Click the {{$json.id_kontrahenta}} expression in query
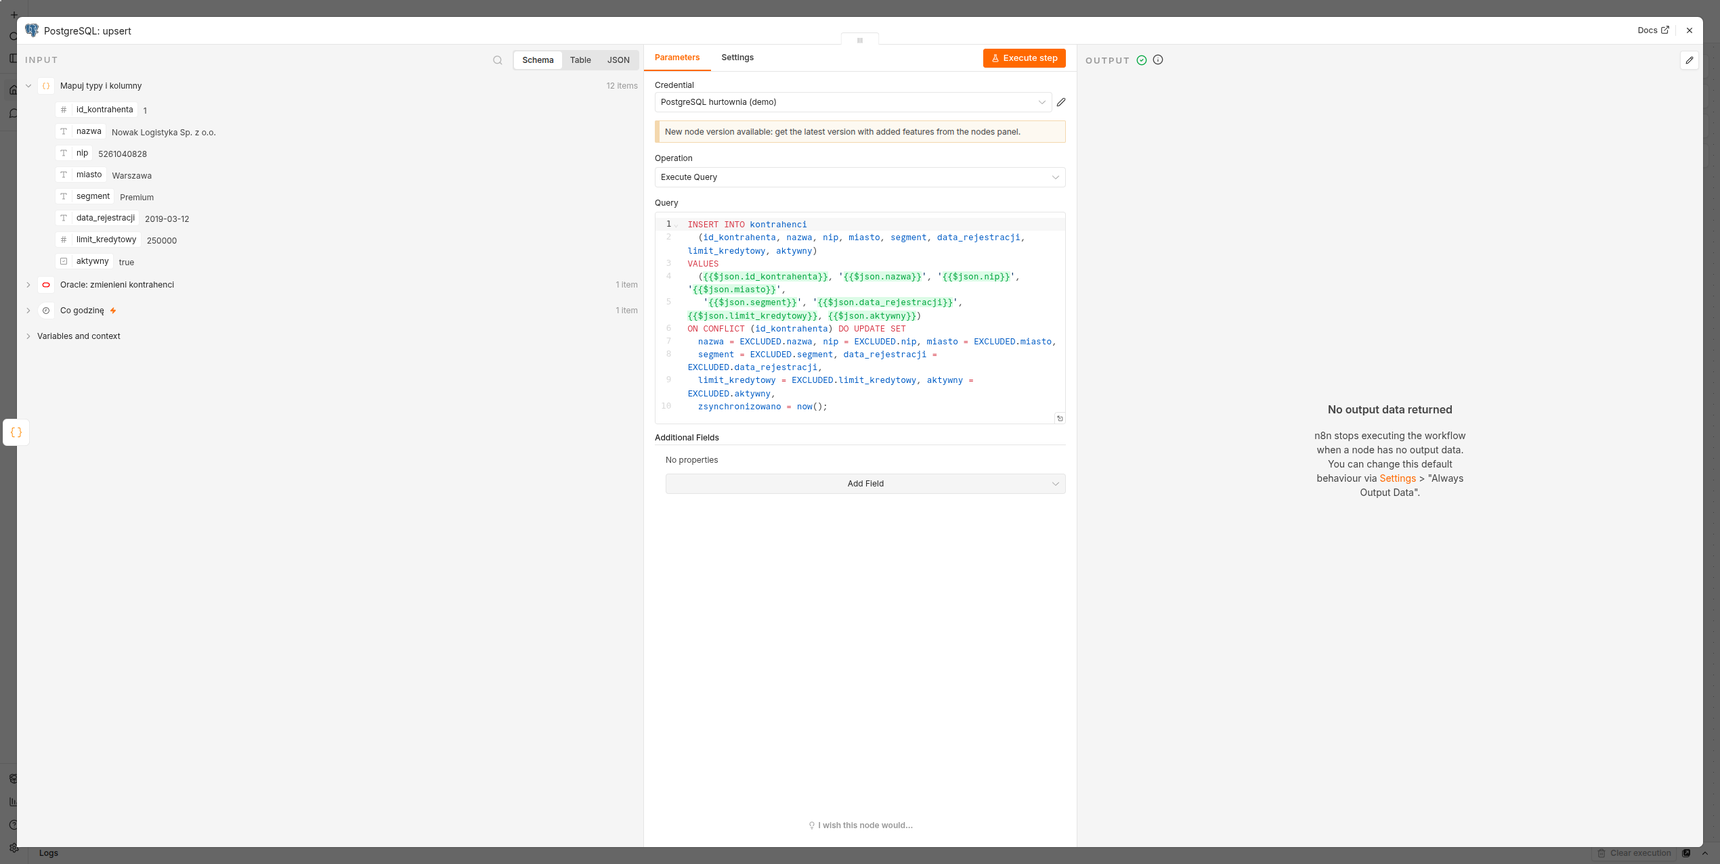Viewport: 1720px width, 864px height. point(765,277)
